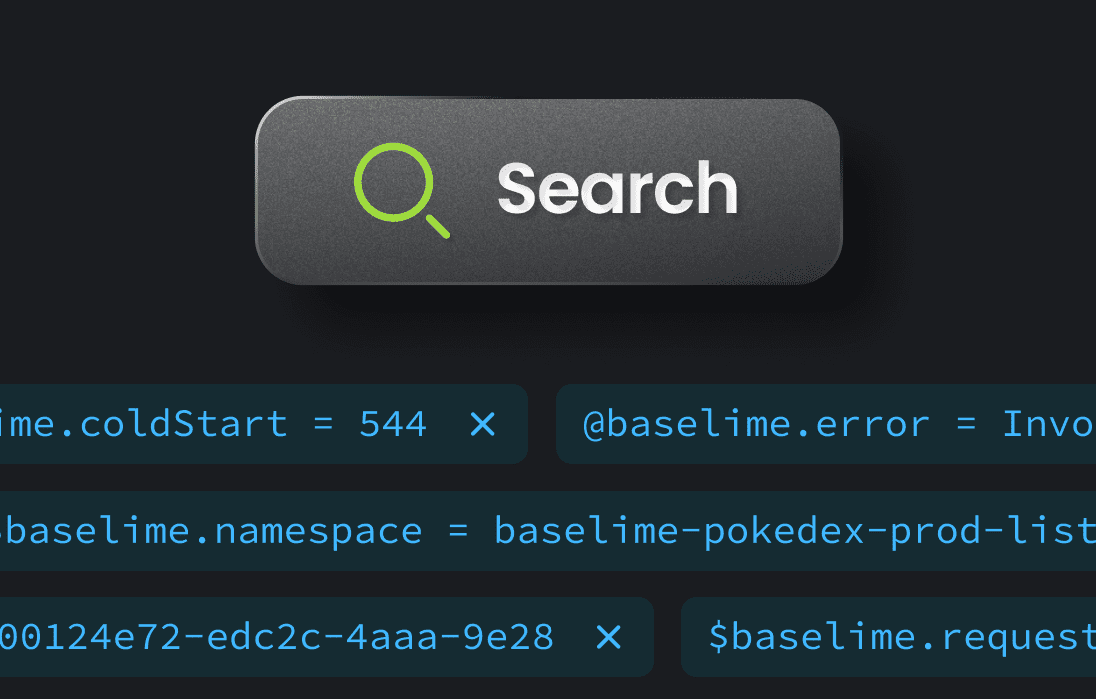Viewport: 1096px width, 699px height.
Task: Select the baselime.namespace filter key
Action: (212, 531)
